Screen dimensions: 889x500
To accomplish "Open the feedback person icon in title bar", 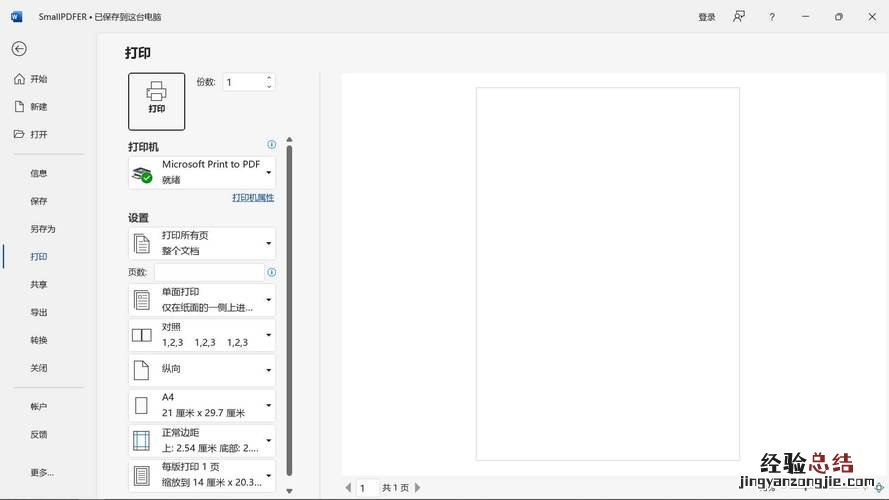I will coord(739,16).
